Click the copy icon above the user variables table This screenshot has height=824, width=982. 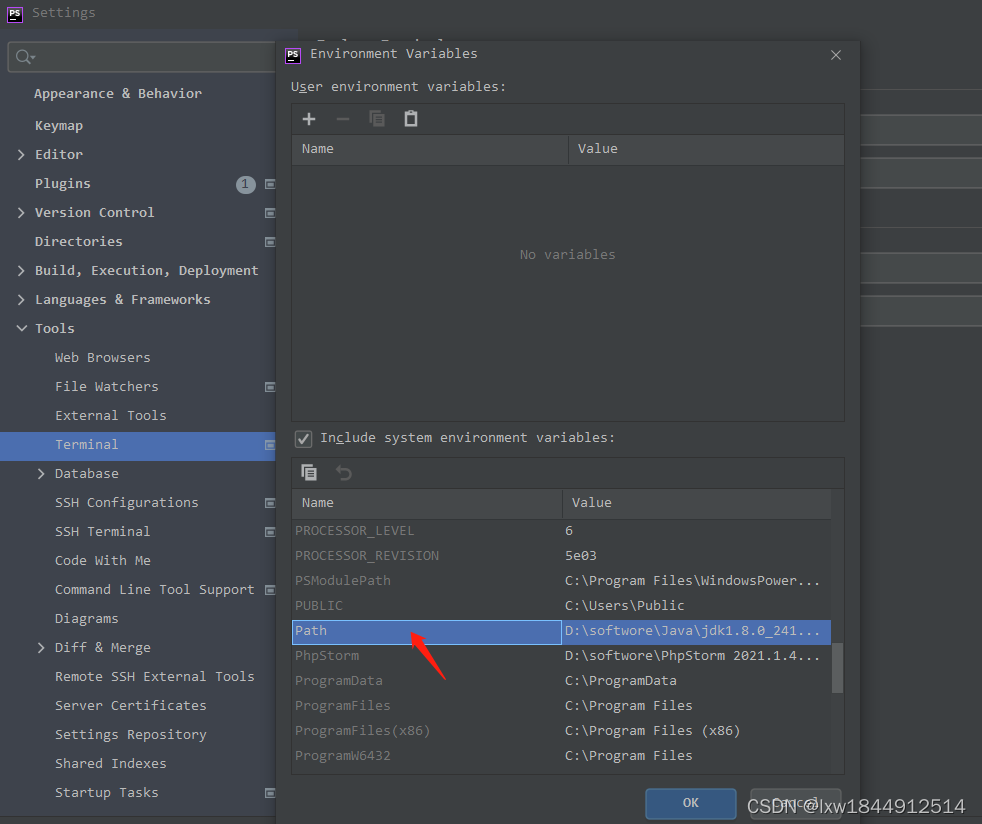(x=378, y=118)
